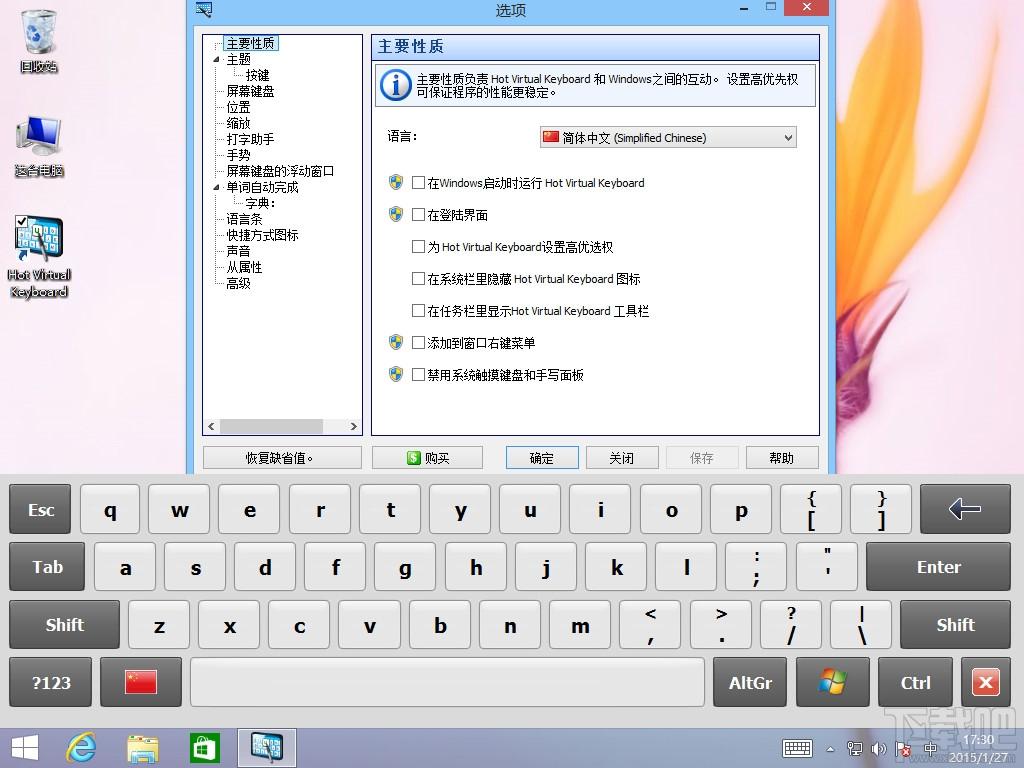Open the Windows Store taskbar icon
This screenshot has width=1024, height=768.
coord(204,748)
